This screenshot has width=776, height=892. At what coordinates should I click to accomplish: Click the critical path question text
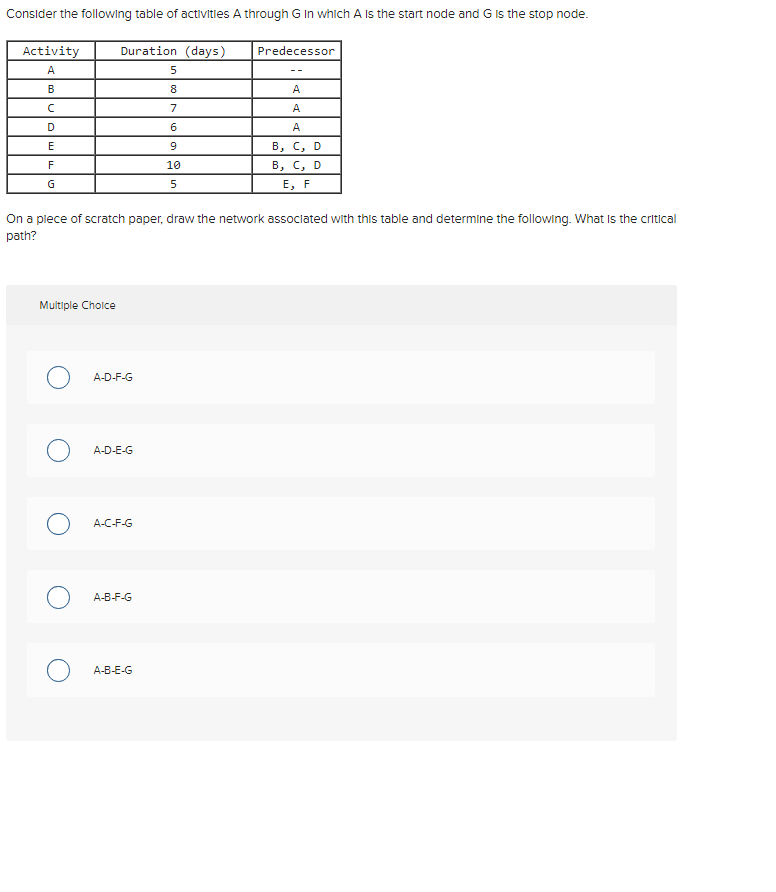pos(340,225)
